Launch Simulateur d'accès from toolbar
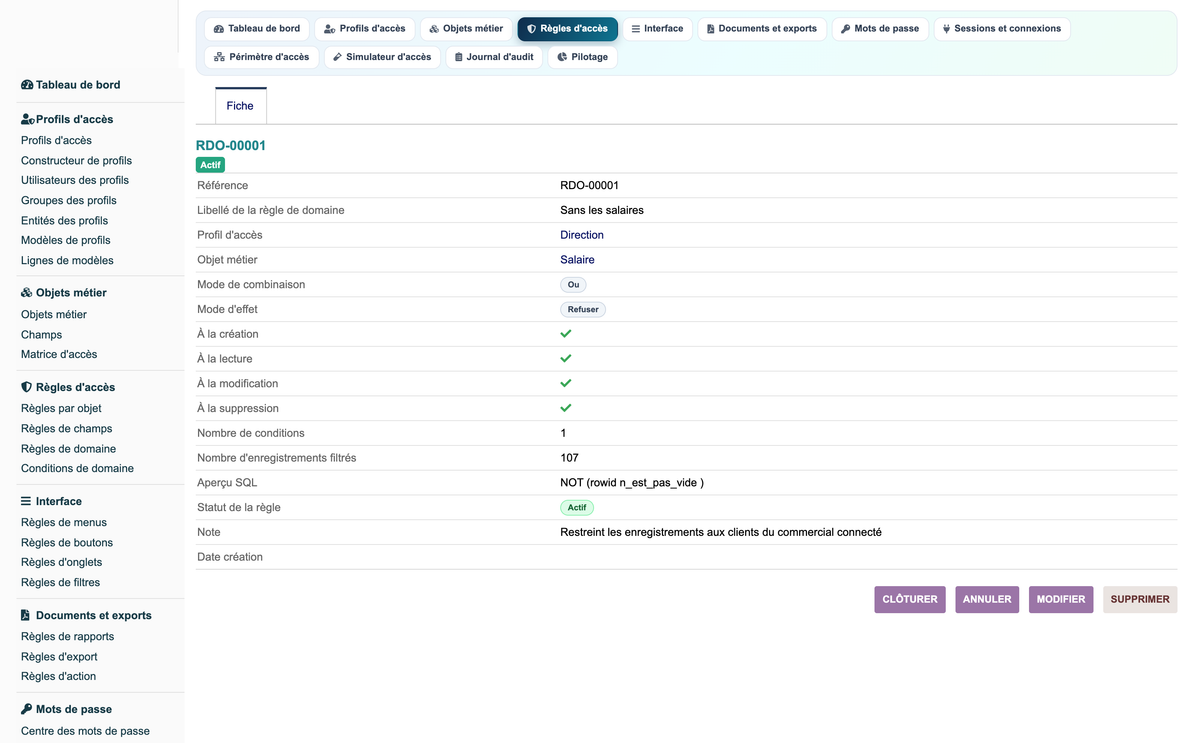1200x743 pixels. [x=382, y=57]
